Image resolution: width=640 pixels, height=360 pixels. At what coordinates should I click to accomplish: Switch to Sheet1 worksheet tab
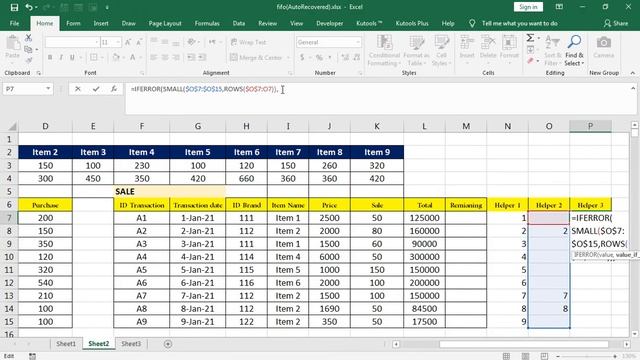point(66,344)
